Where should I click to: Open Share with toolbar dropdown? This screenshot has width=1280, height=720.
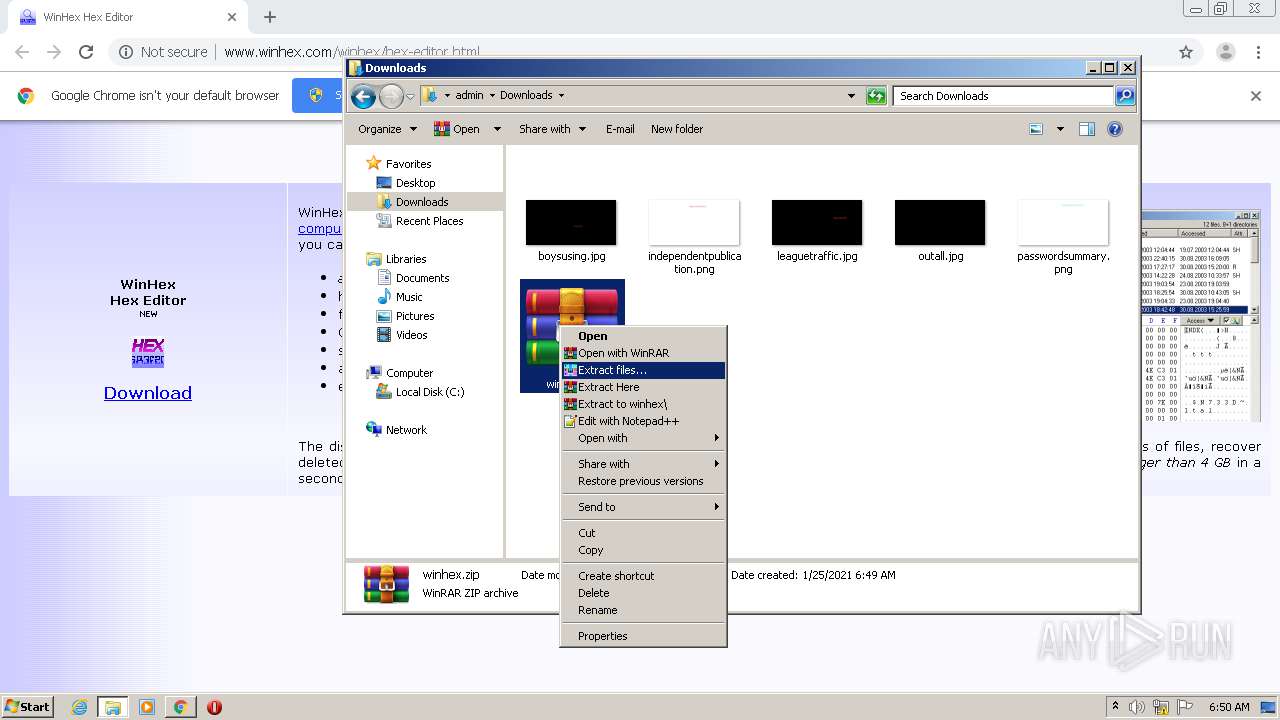click(x=552, y=129)
